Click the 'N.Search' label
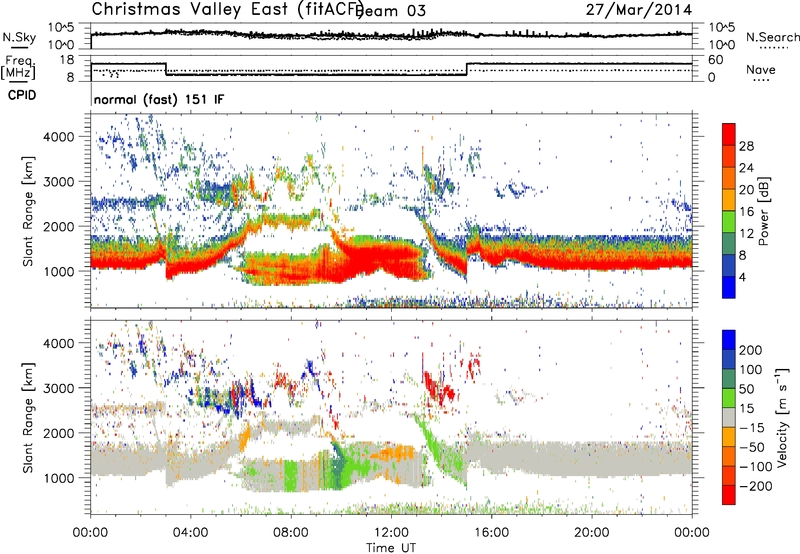The width and height of the screenshot is (800, 554). point(772,37)
